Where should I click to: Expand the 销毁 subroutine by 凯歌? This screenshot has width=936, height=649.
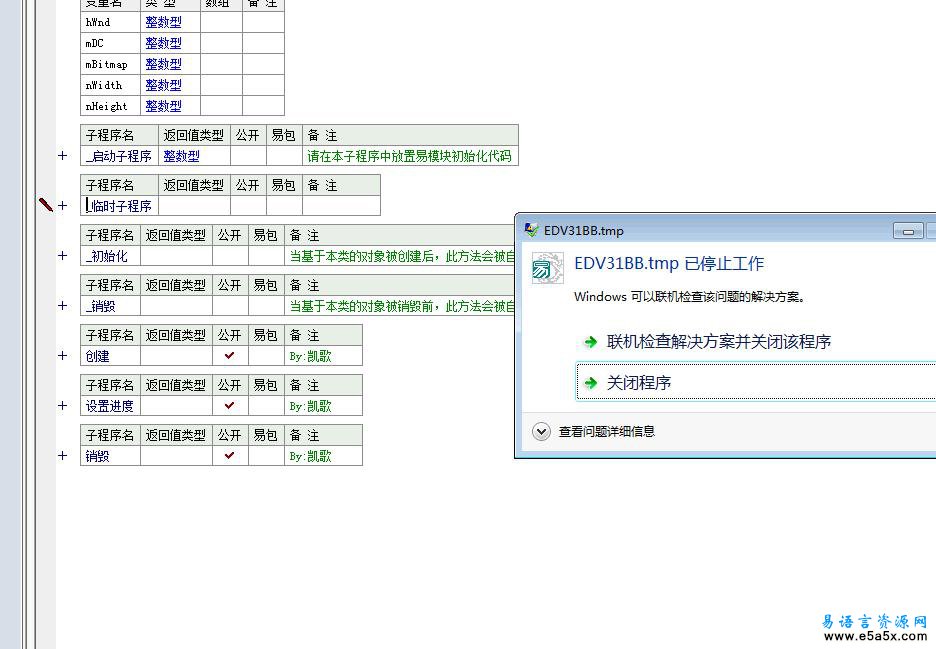pyautogui.click(x=63, y=456)
